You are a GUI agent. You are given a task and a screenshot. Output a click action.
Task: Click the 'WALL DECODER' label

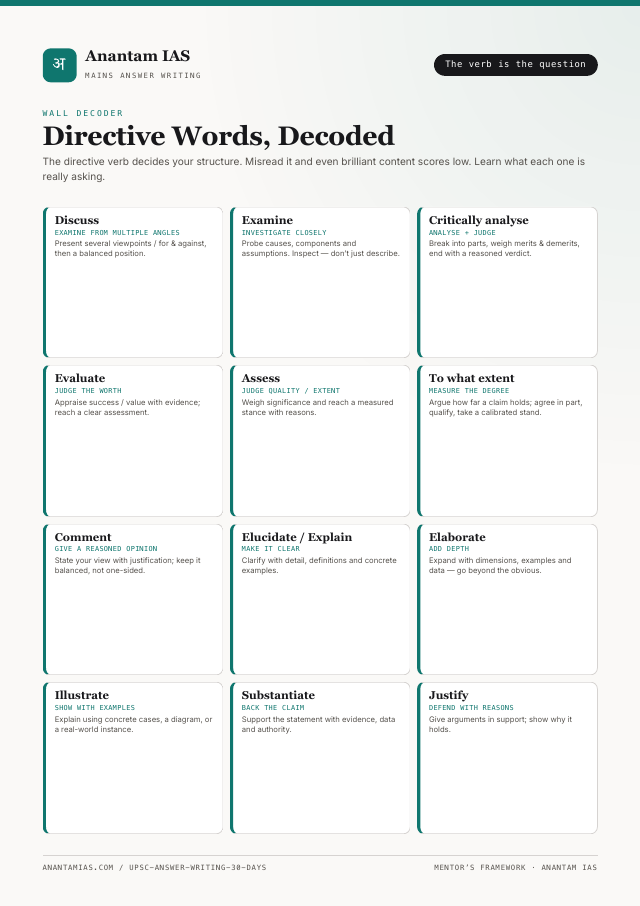[x=83, y=113]
